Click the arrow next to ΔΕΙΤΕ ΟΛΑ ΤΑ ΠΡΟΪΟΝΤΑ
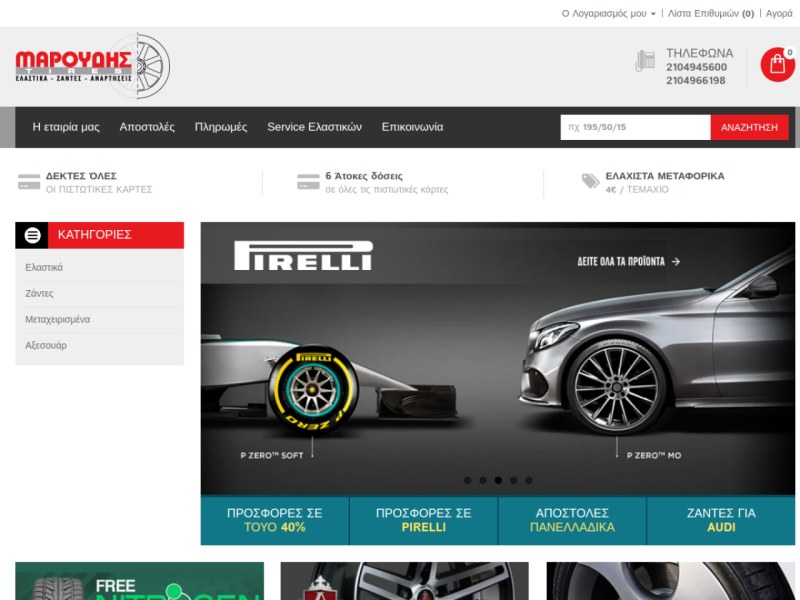Image resolution: width=800 pixels, height=600 pixels. 676,261
